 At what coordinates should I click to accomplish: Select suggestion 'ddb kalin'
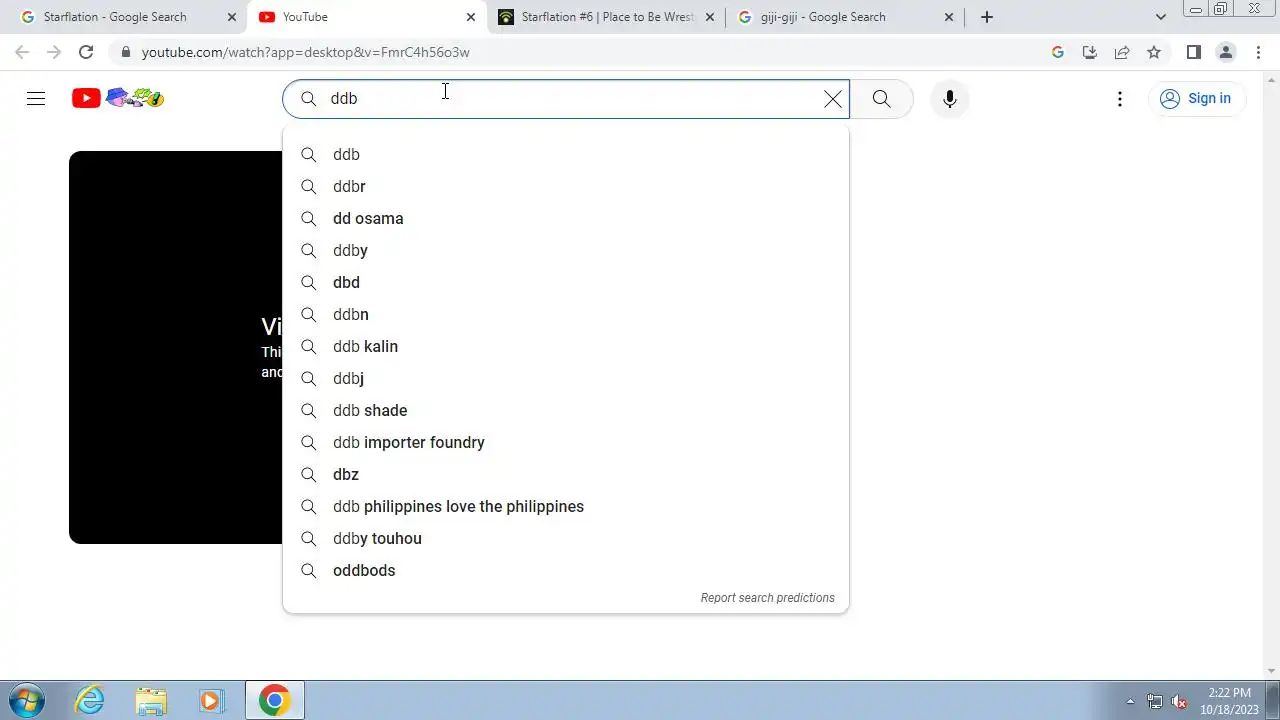(x=566, y=346)
